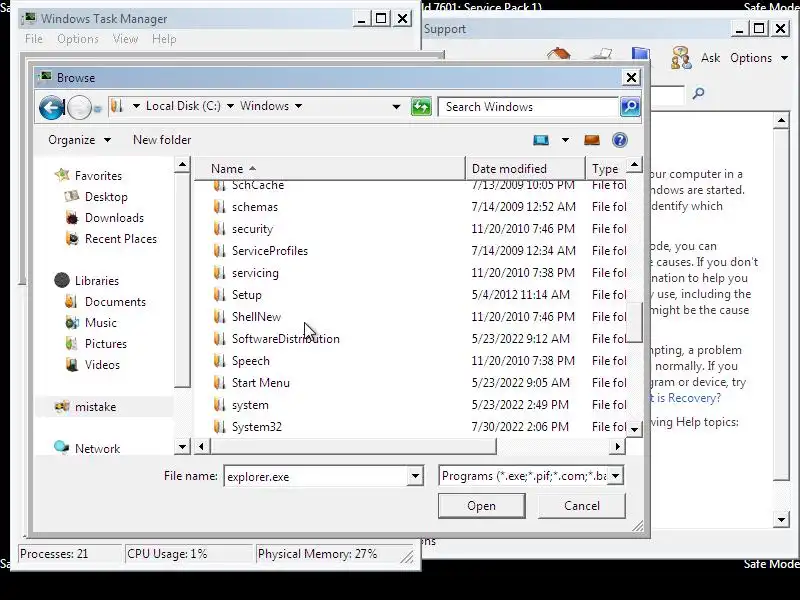
Task: Click the Back arrow in the Browse dialog
Action: point(52,107)
